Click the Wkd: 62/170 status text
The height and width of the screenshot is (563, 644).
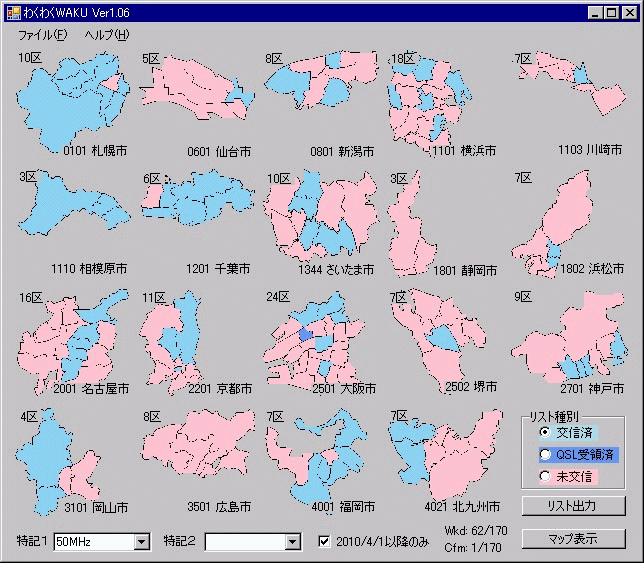(x=476, y=531)
